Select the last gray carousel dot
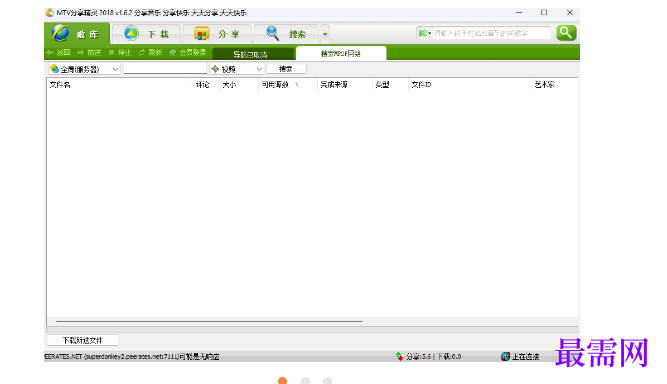Screen dimensions: 667x384 coord(327,380)
